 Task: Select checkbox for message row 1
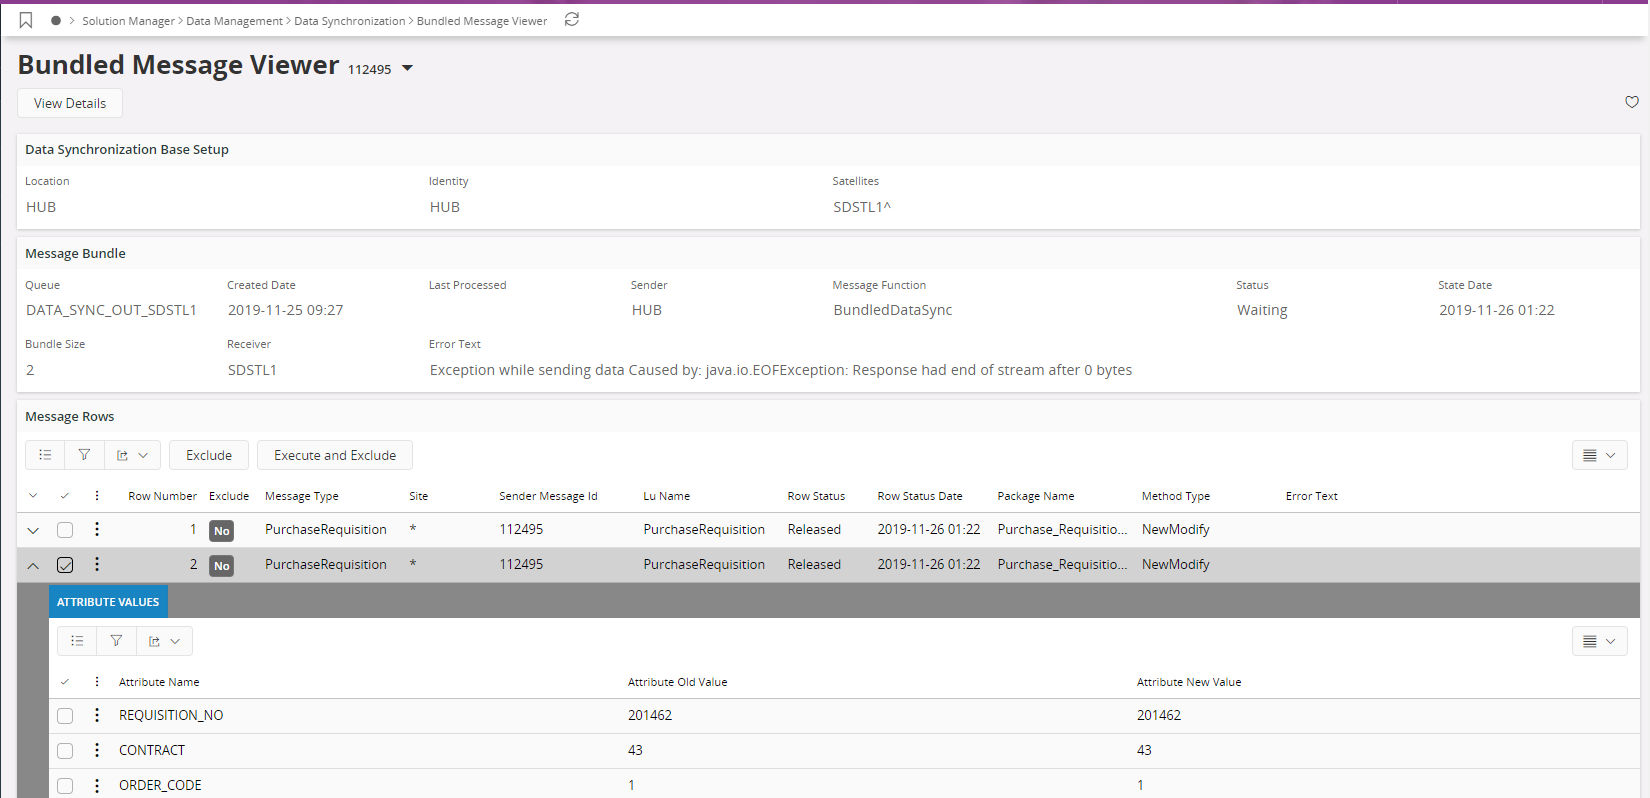point(65,530)
